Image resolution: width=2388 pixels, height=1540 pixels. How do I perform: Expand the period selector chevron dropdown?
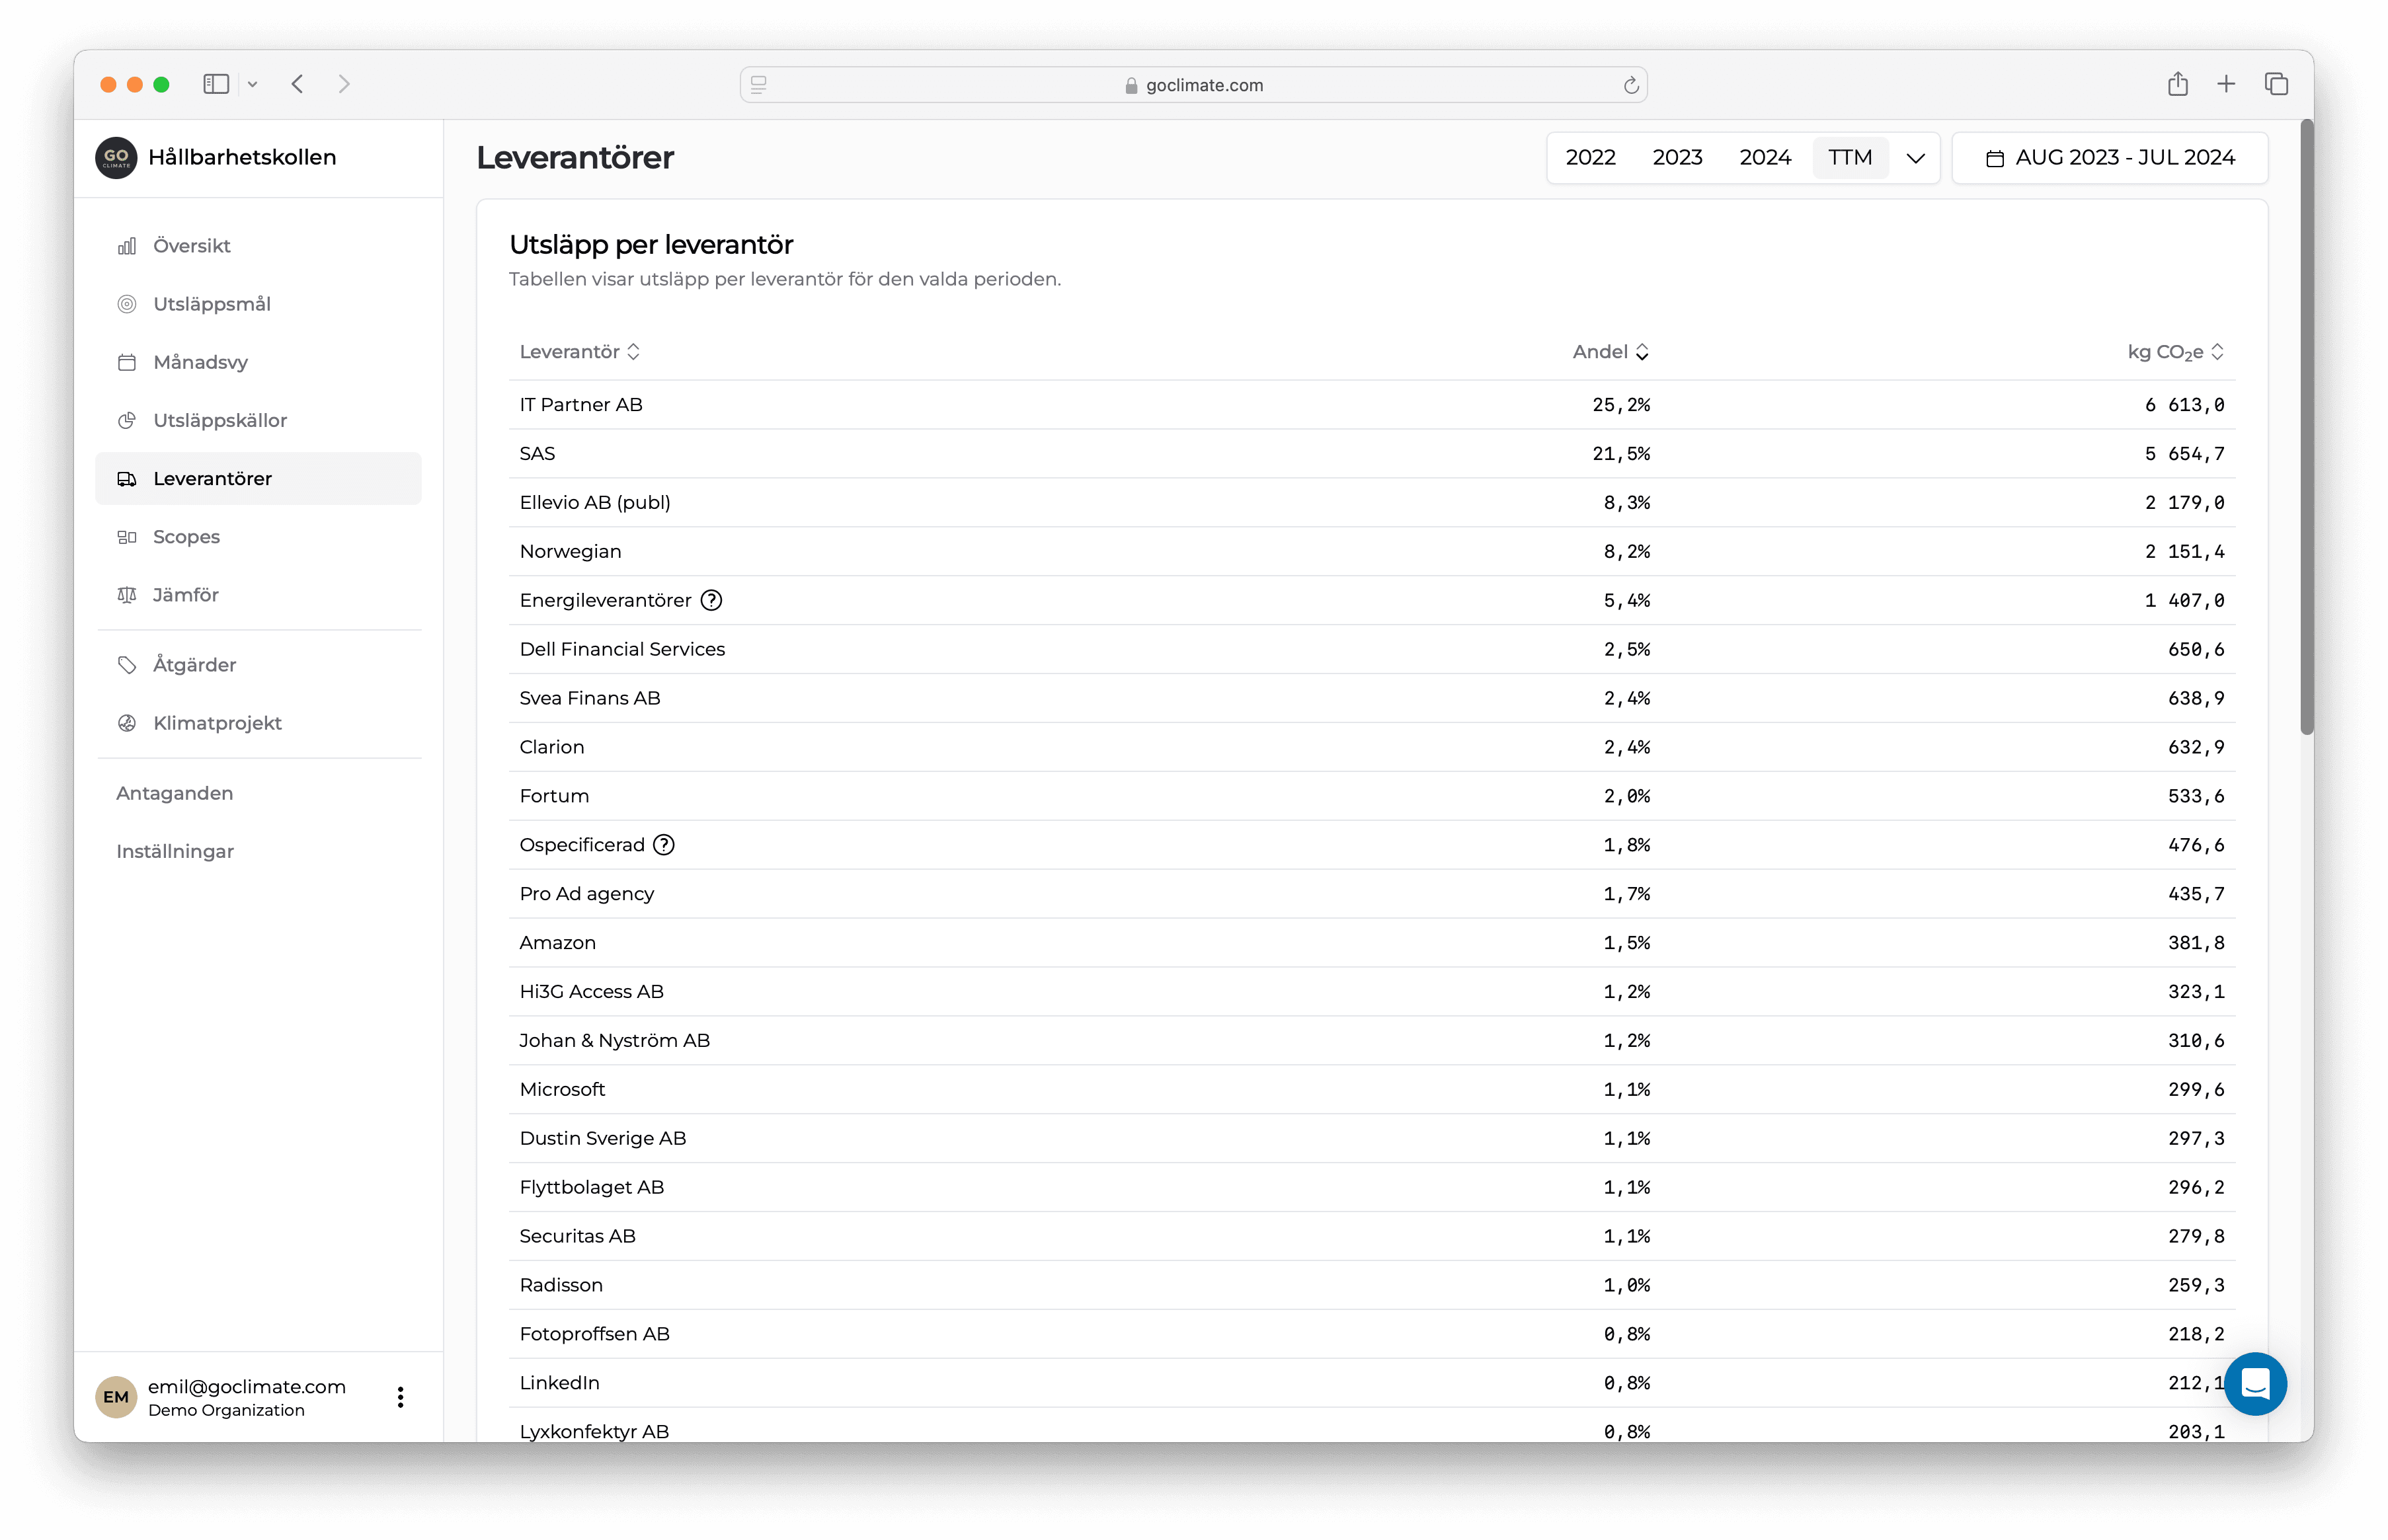pos(1915,158)
